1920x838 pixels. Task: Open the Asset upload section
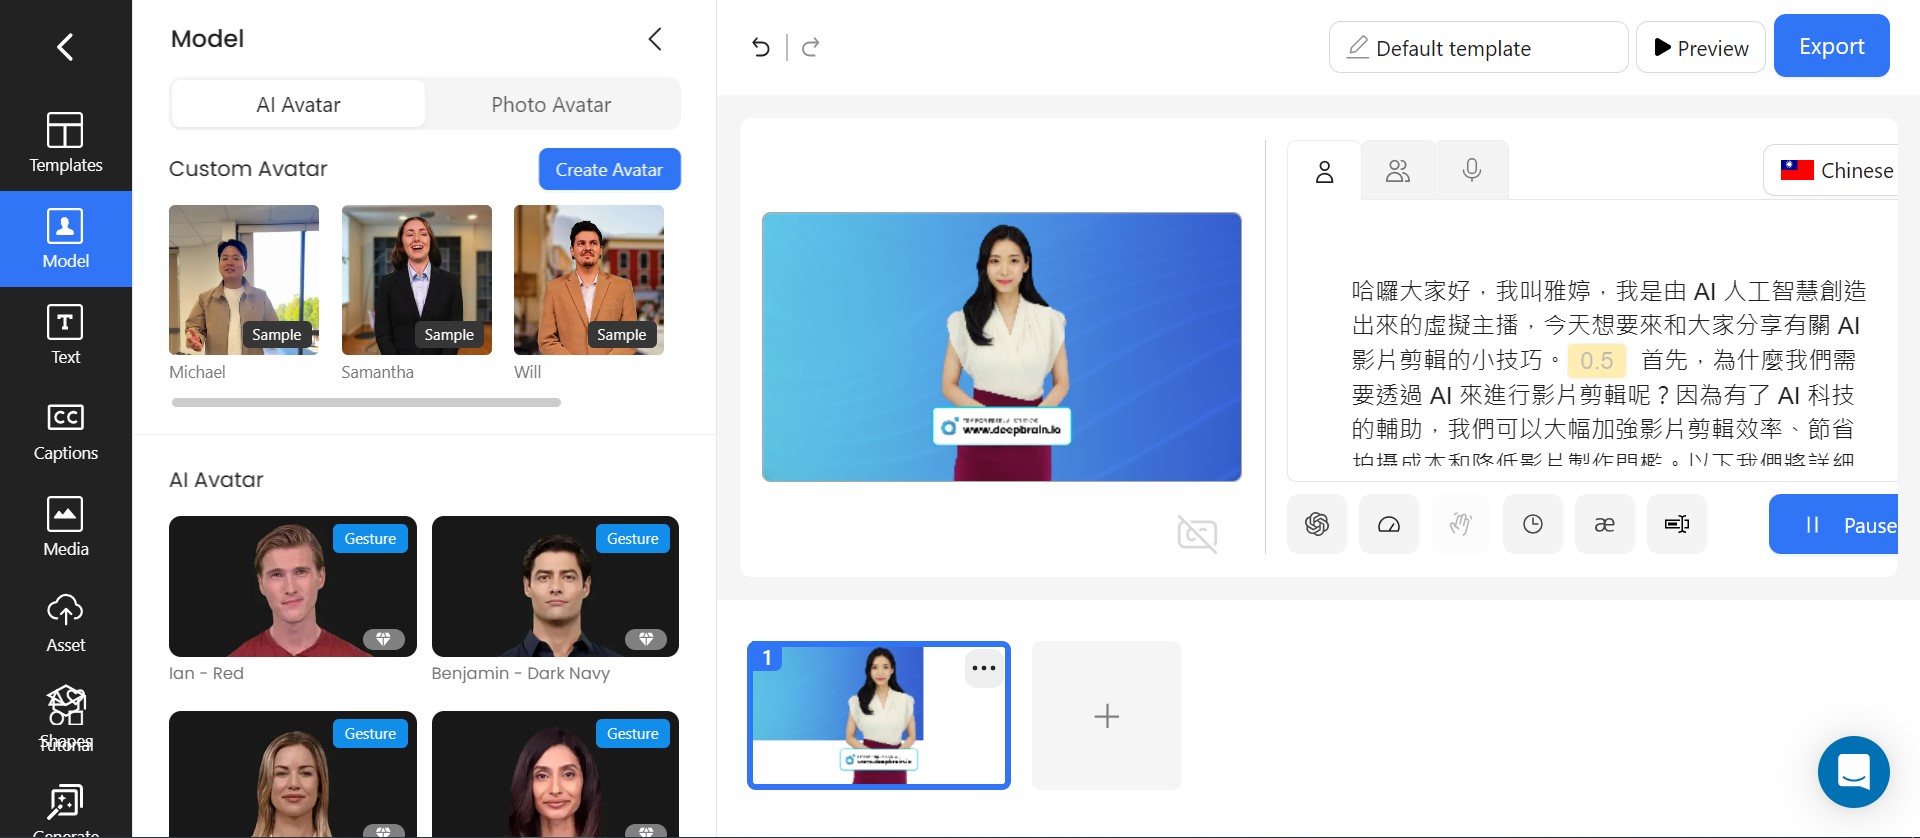(x=66, y=623)
